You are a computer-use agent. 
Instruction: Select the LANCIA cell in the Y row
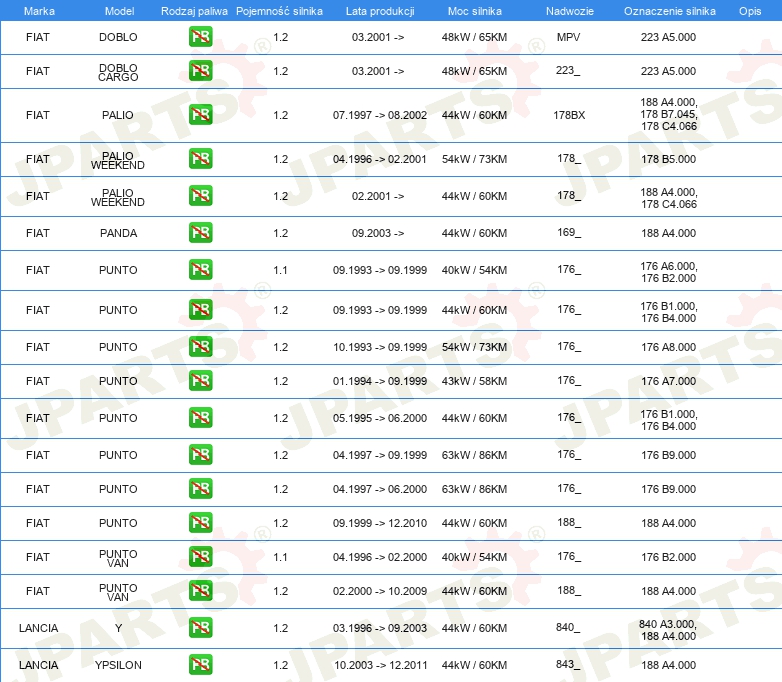(x=38, y=628)
